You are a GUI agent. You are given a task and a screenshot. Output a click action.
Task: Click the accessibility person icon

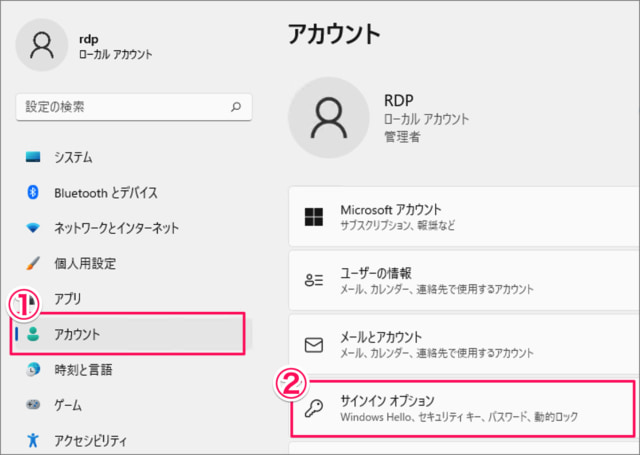(x=33, y=439)
